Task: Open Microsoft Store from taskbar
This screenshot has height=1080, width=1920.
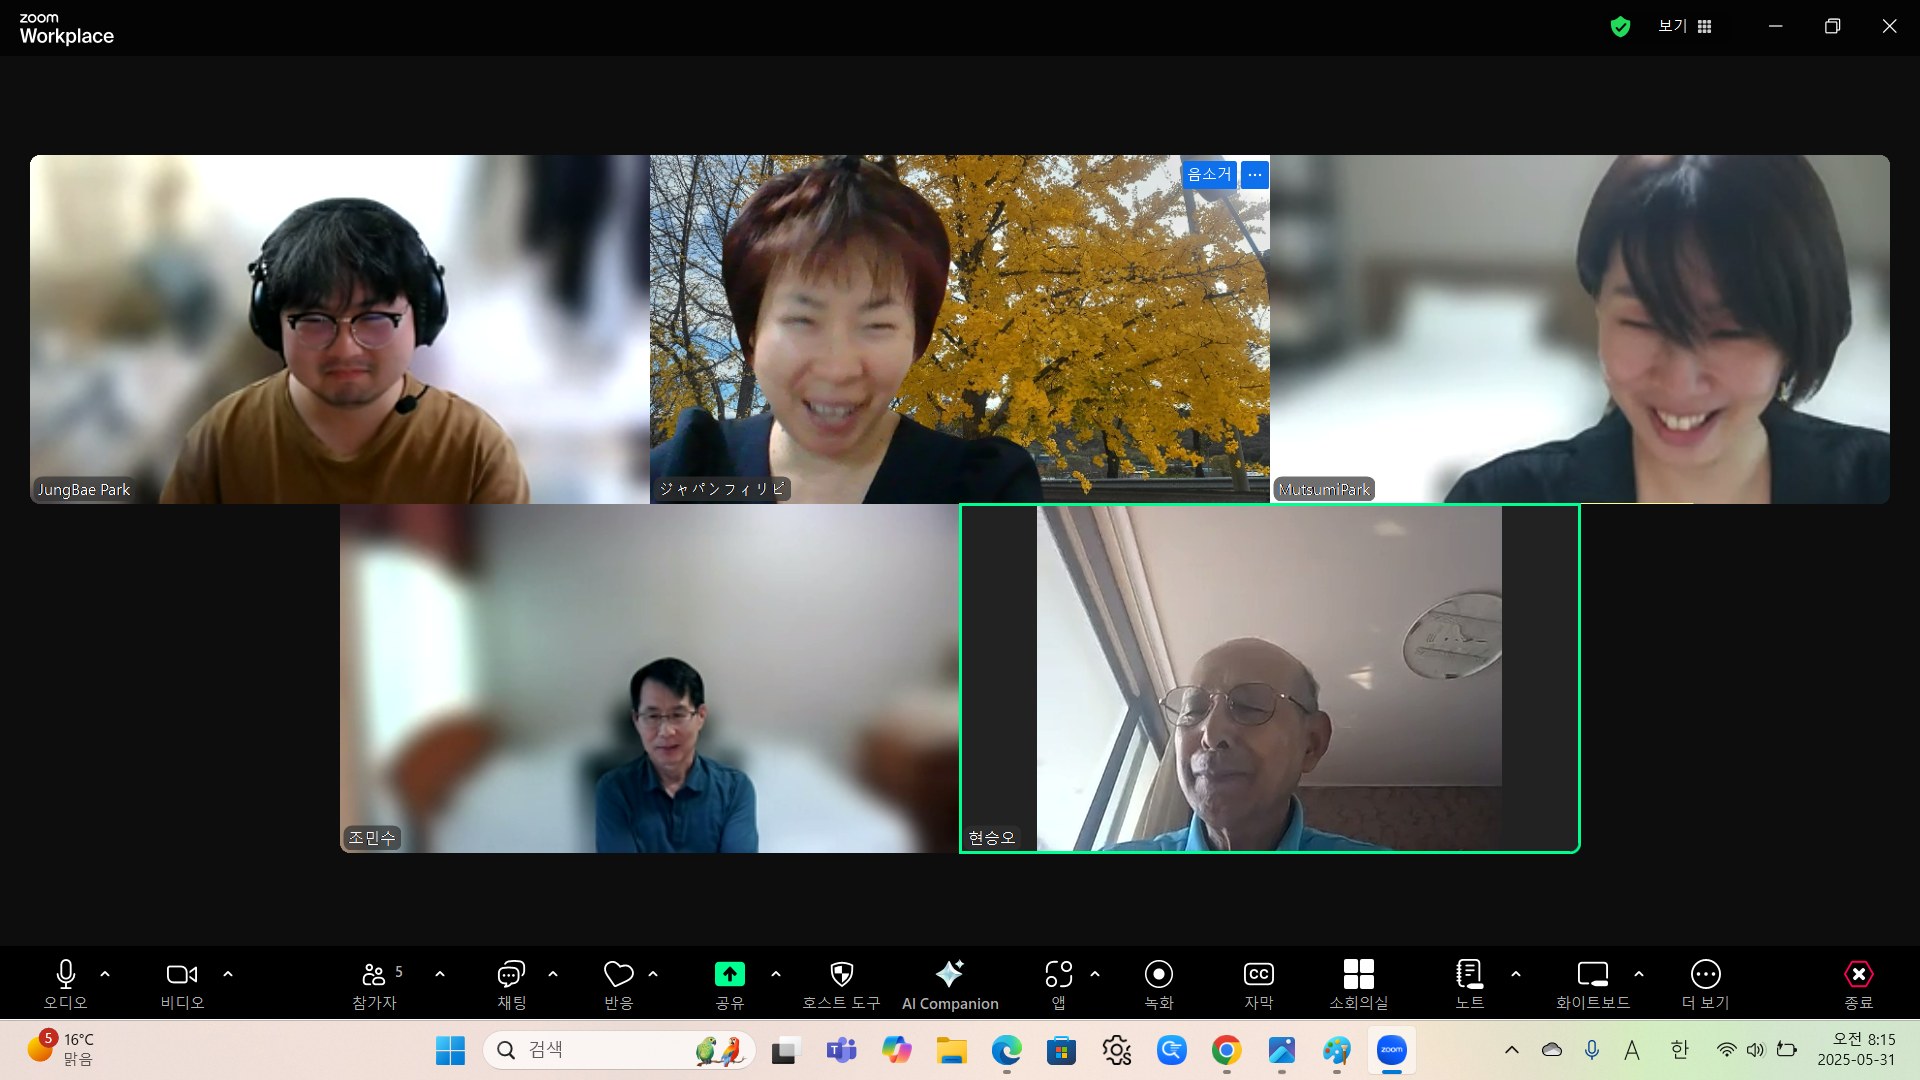Action: point(1061,1050)
